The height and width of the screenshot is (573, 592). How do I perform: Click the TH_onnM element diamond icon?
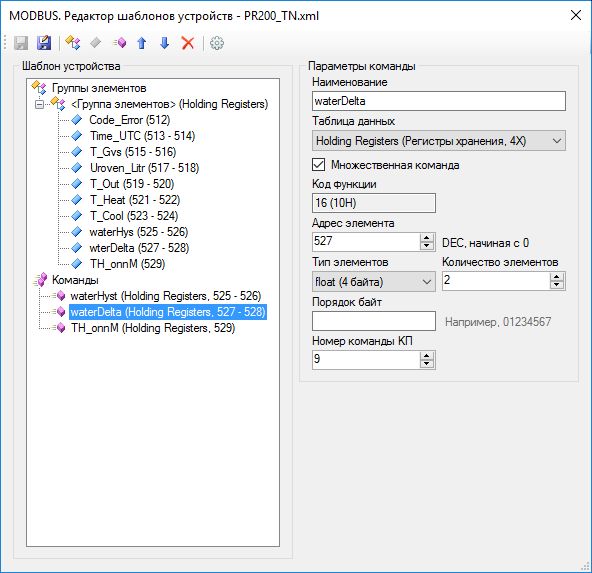tap(77, 264)
